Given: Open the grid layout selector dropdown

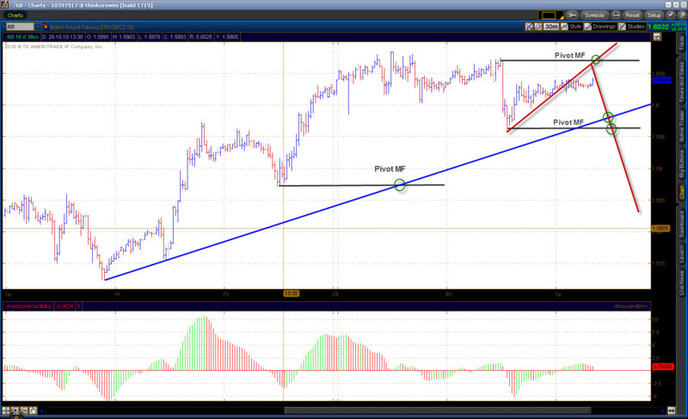Looking at the screenshot, I should click(551, 15).
